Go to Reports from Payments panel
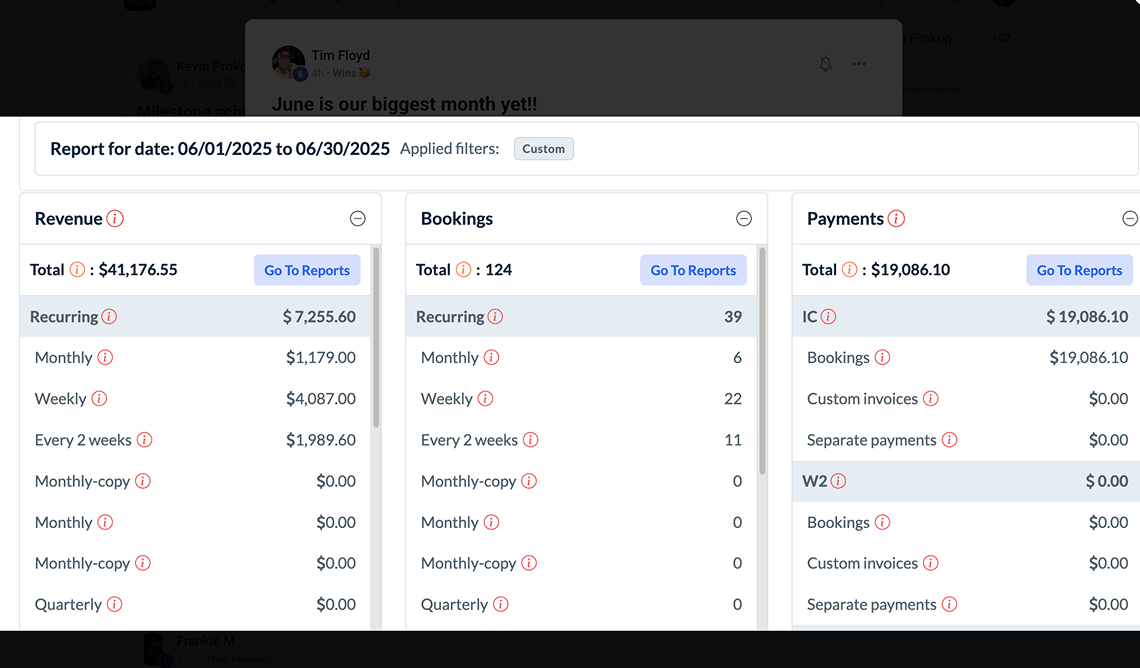This screenshot has height=668, width=1140. 1079,270
